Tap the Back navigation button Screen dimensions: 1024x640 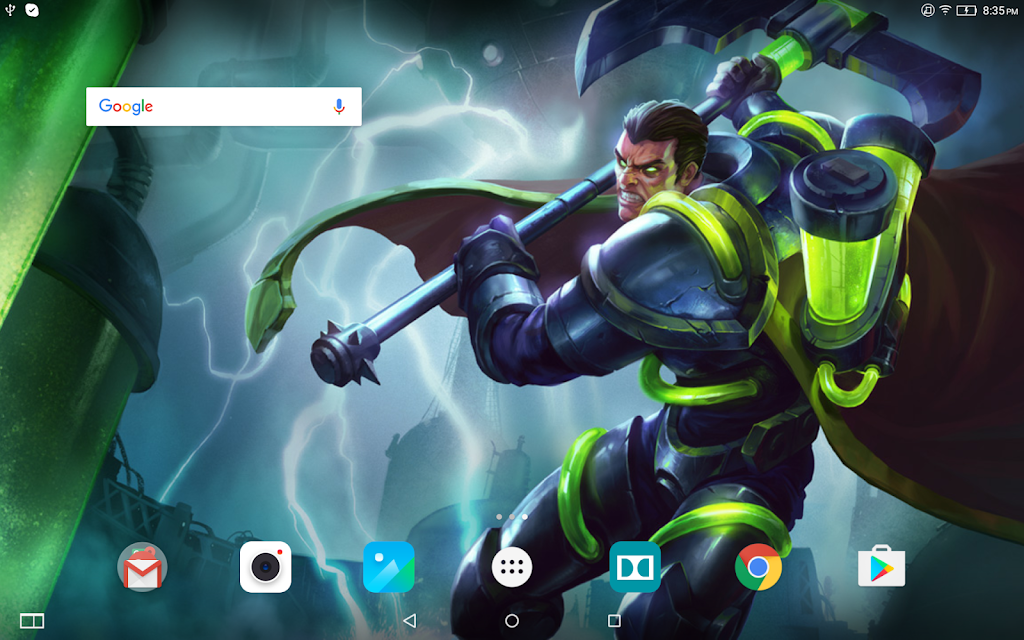(409, 620)
